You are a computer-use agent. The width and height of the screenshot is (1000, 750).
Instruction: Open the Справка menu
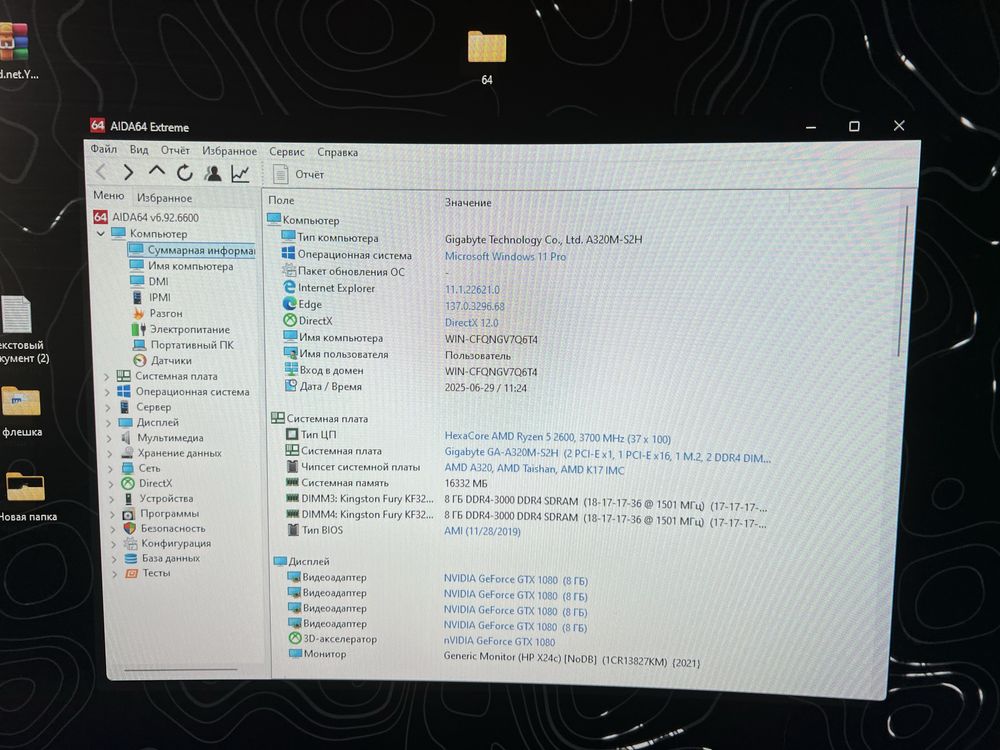337,152
